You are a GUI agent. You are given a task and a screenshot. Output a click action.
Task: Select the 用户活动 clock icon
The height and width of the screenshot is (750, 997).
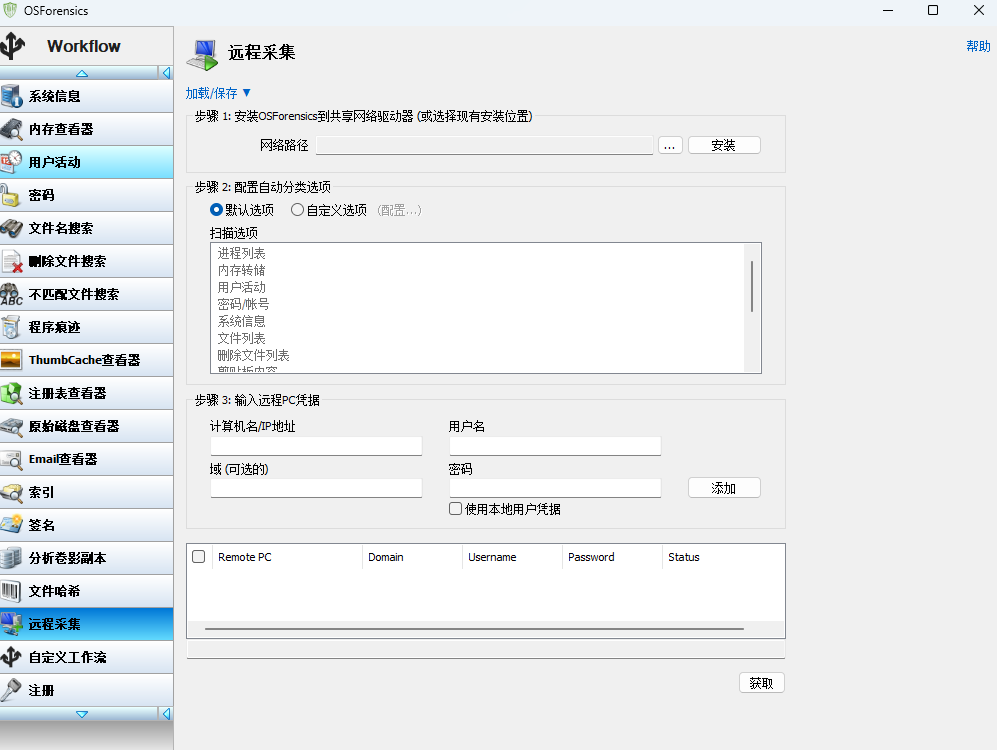pyautogui.click(x=11, y=162)
